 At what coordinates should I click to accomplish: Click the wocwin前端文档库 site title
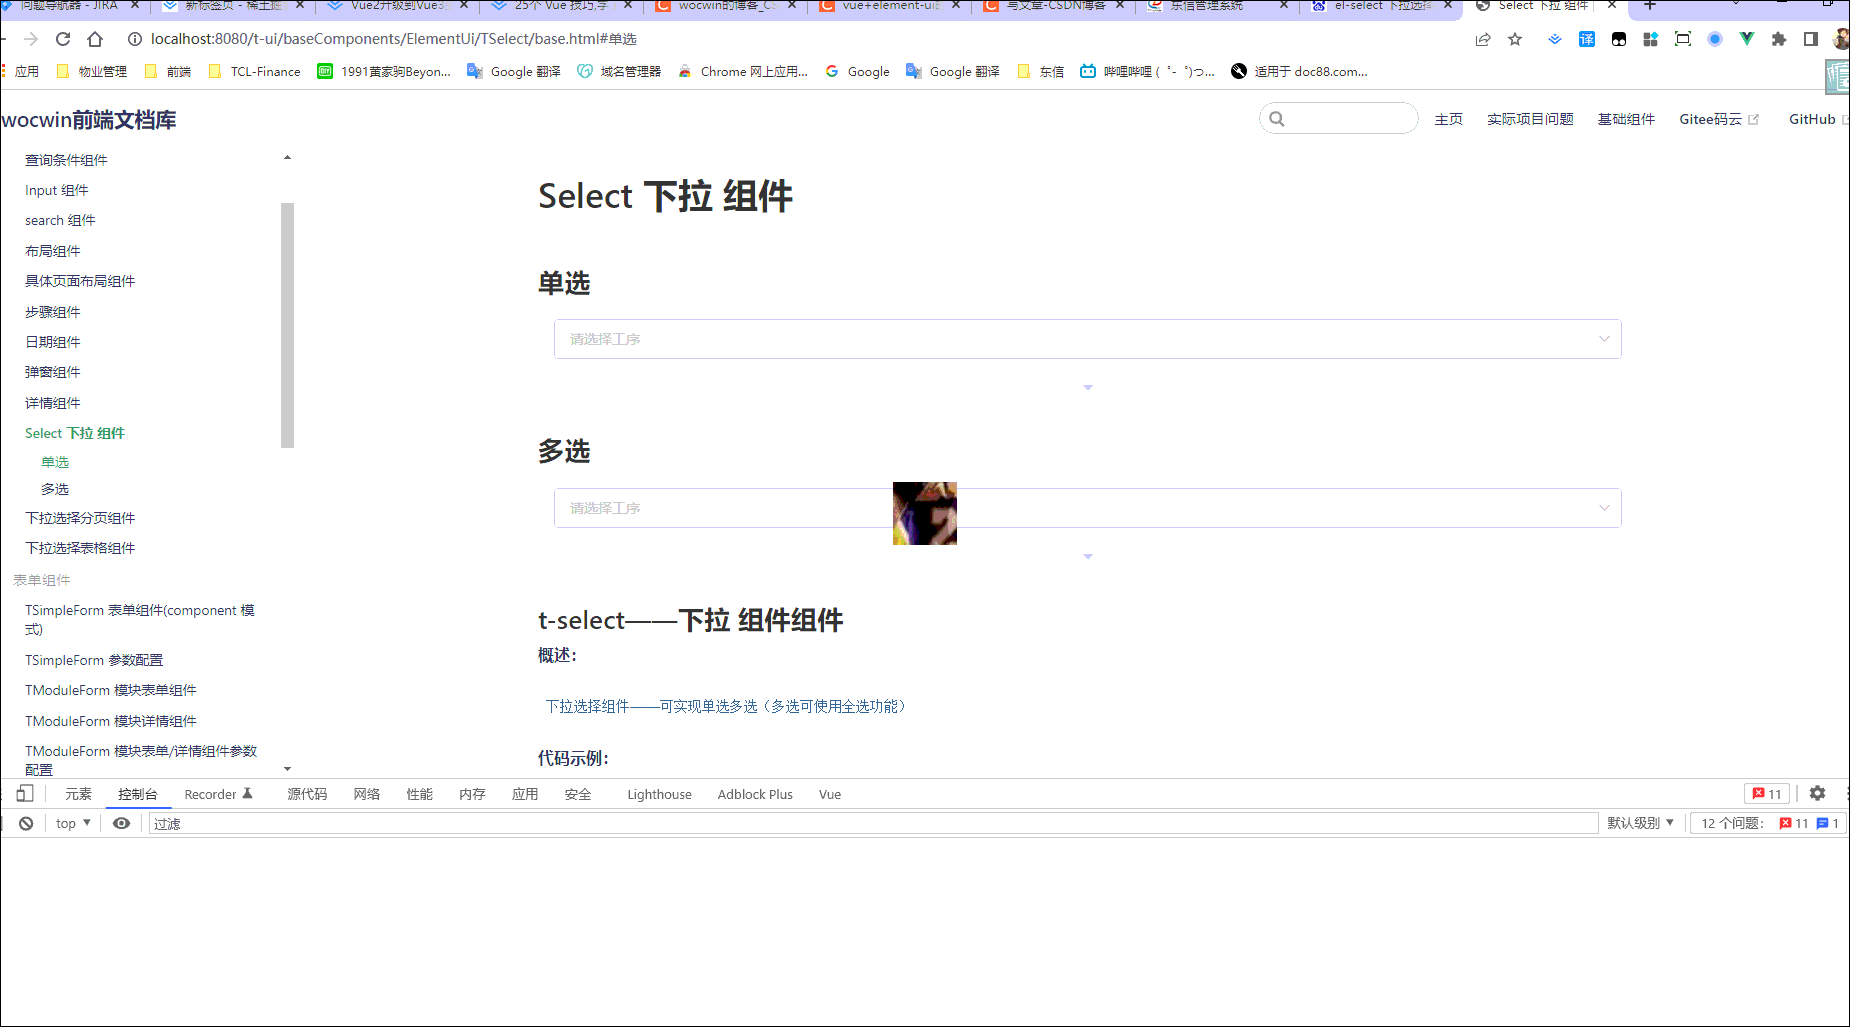tap(88, 120)
